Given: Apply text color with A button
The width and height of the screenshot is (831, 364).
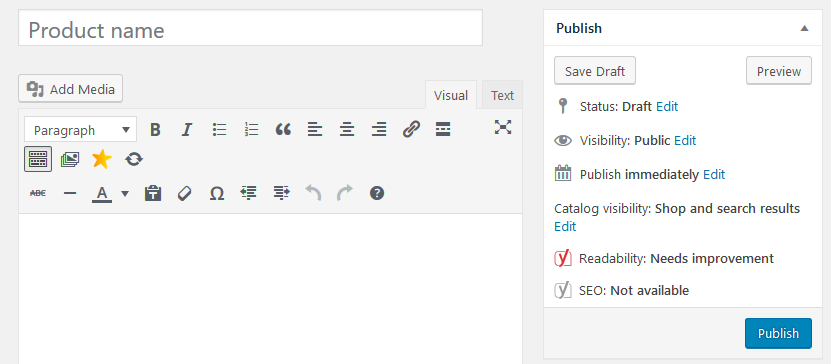Looking at the screenshot, I should click(x=102, y=193).
